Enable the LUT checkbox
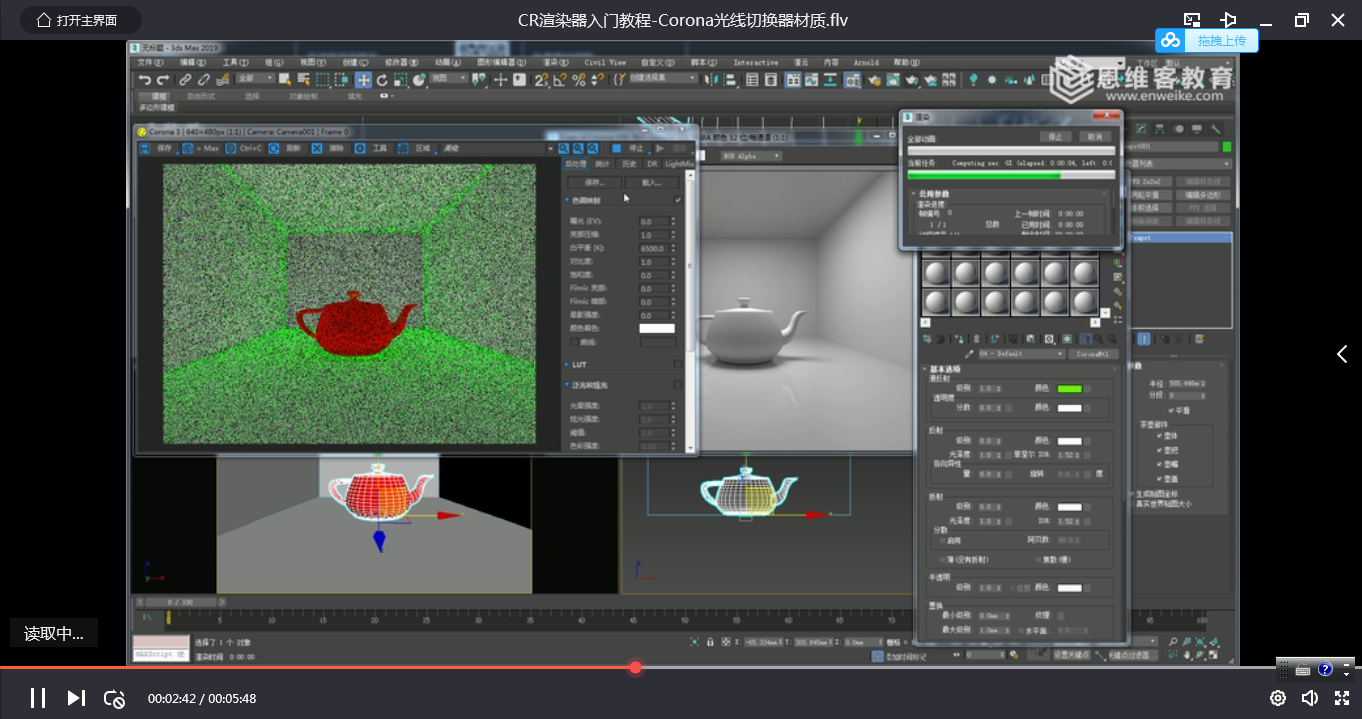This screenshot has width=1362, height=719. [678, 365]
